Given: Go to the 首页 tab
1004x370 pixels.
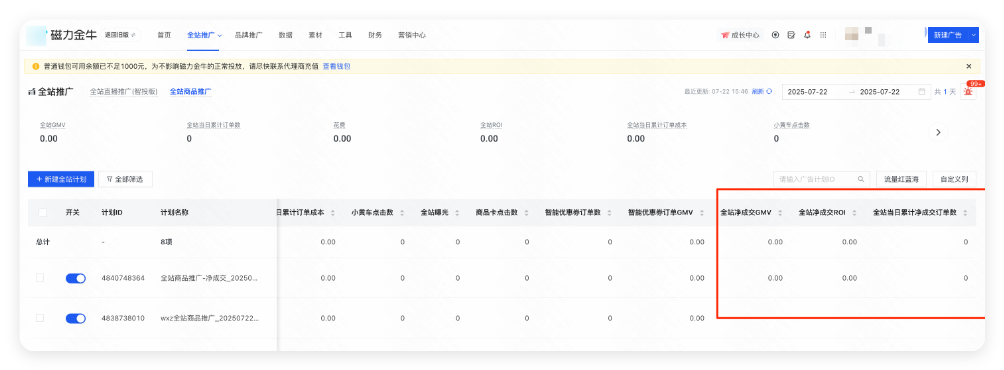Looking at the screenshot, I should pos(164,35).
